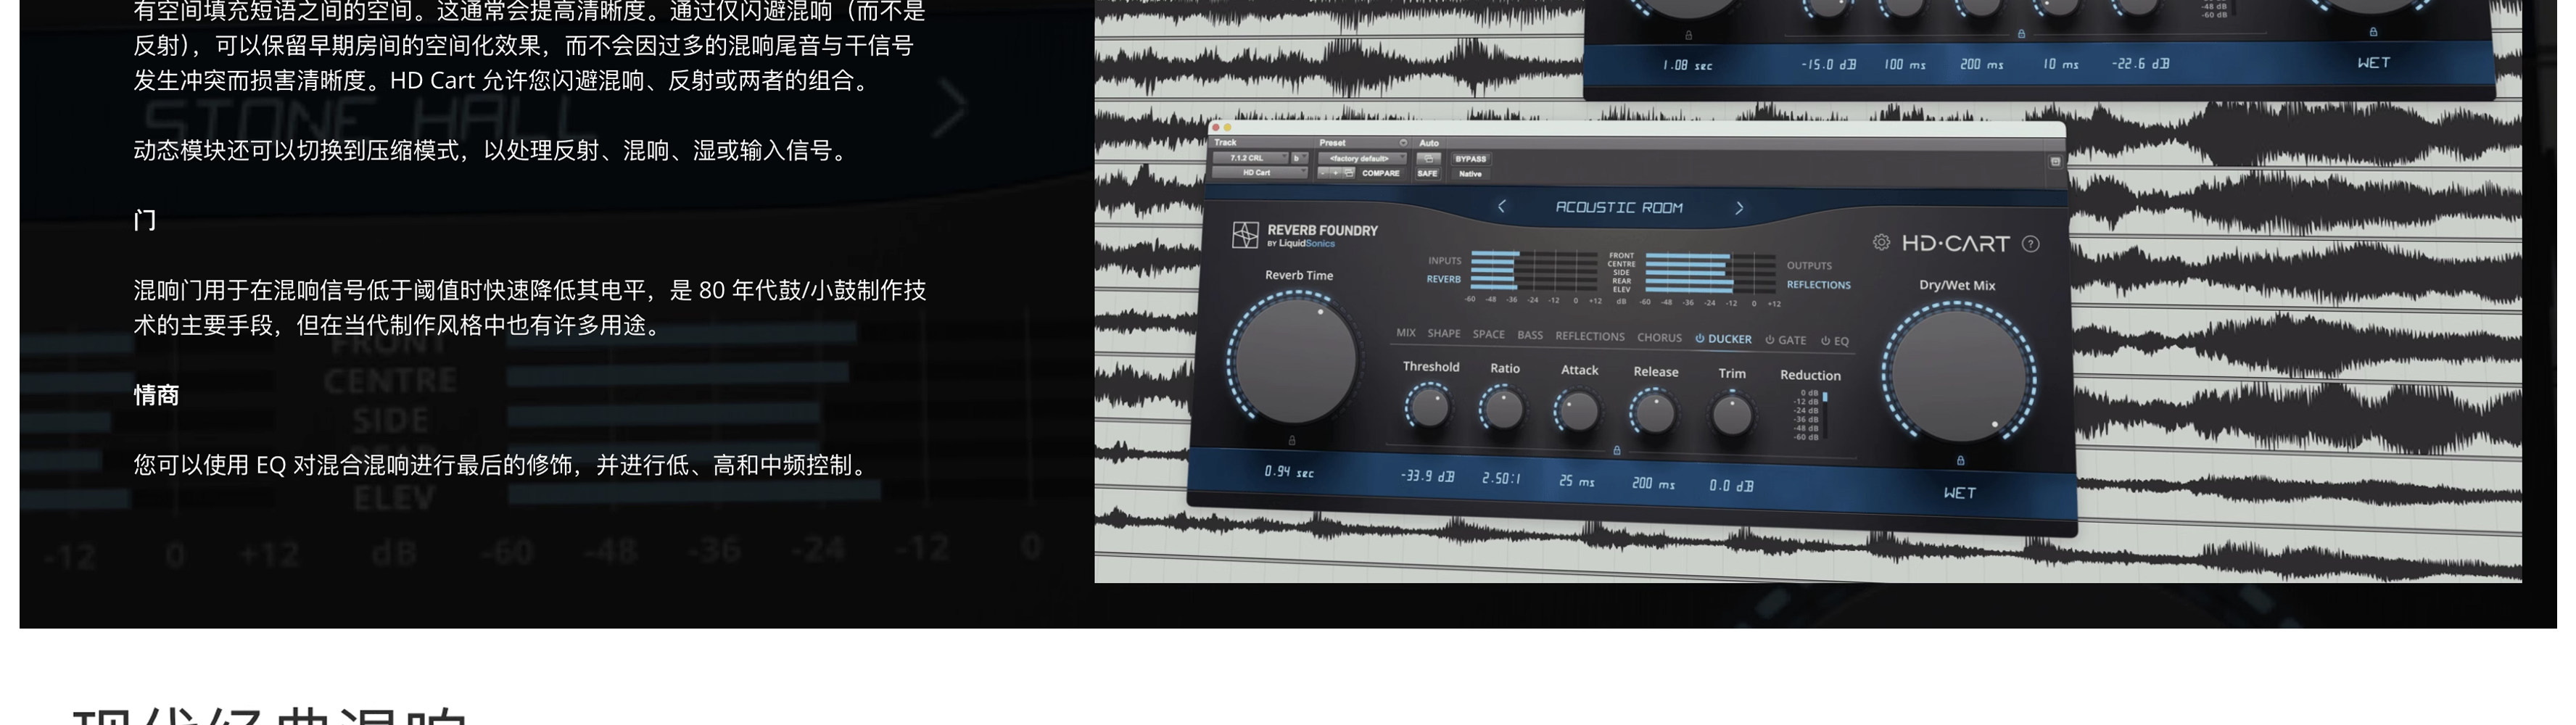Switch to the MIX tab
This screenshot has width=2576, height=725.
[x=1406, y=333]
